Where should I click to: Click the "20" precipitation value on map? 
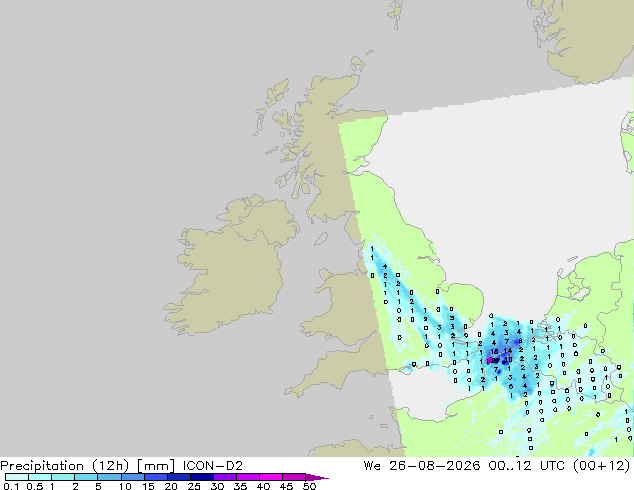click(495, 360)
